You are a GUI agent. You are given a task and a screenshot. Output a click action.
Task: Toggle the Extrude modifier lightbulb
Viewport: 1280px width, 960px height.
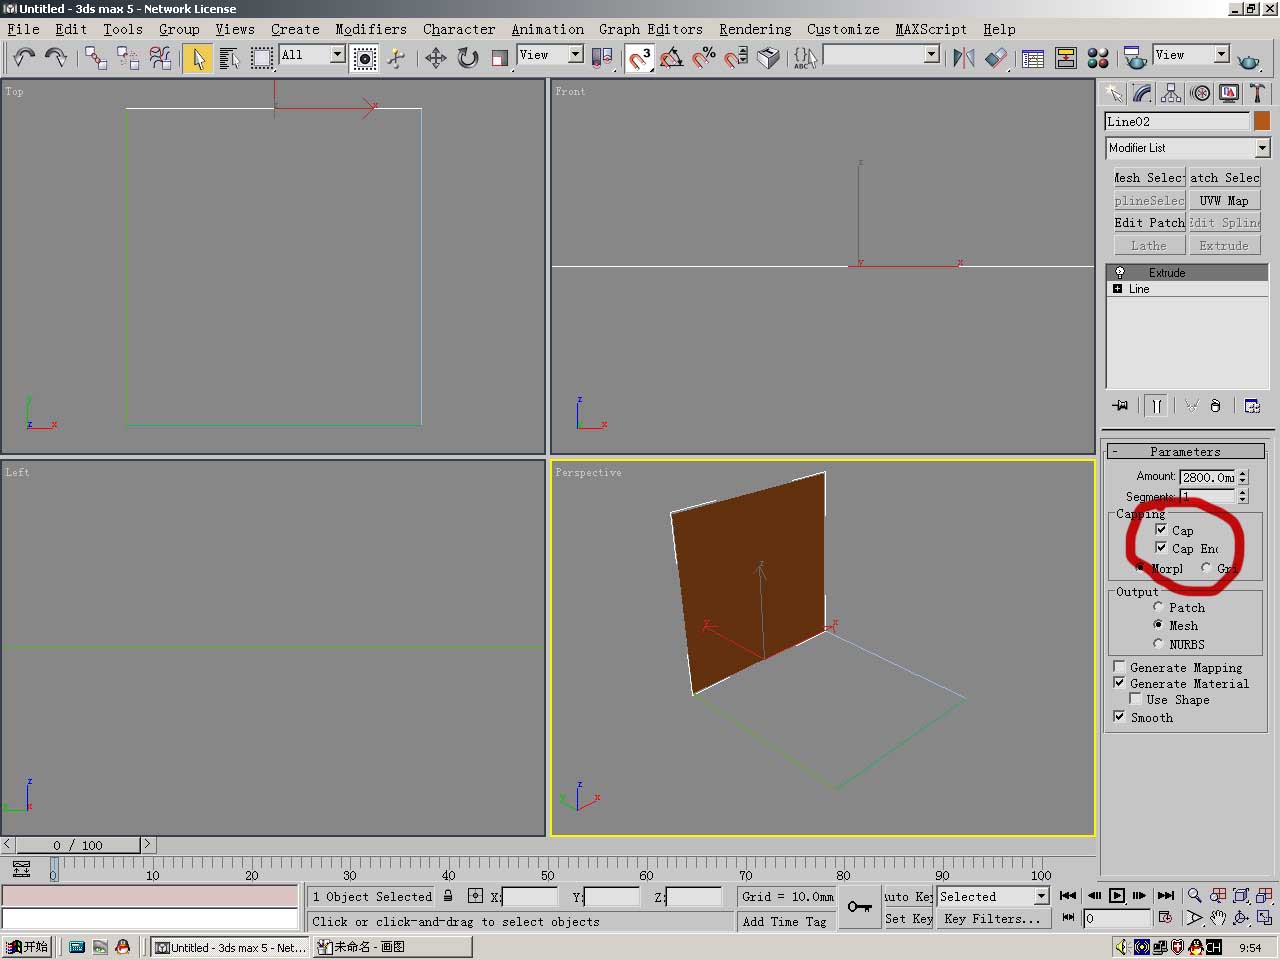coord(1120,273)
